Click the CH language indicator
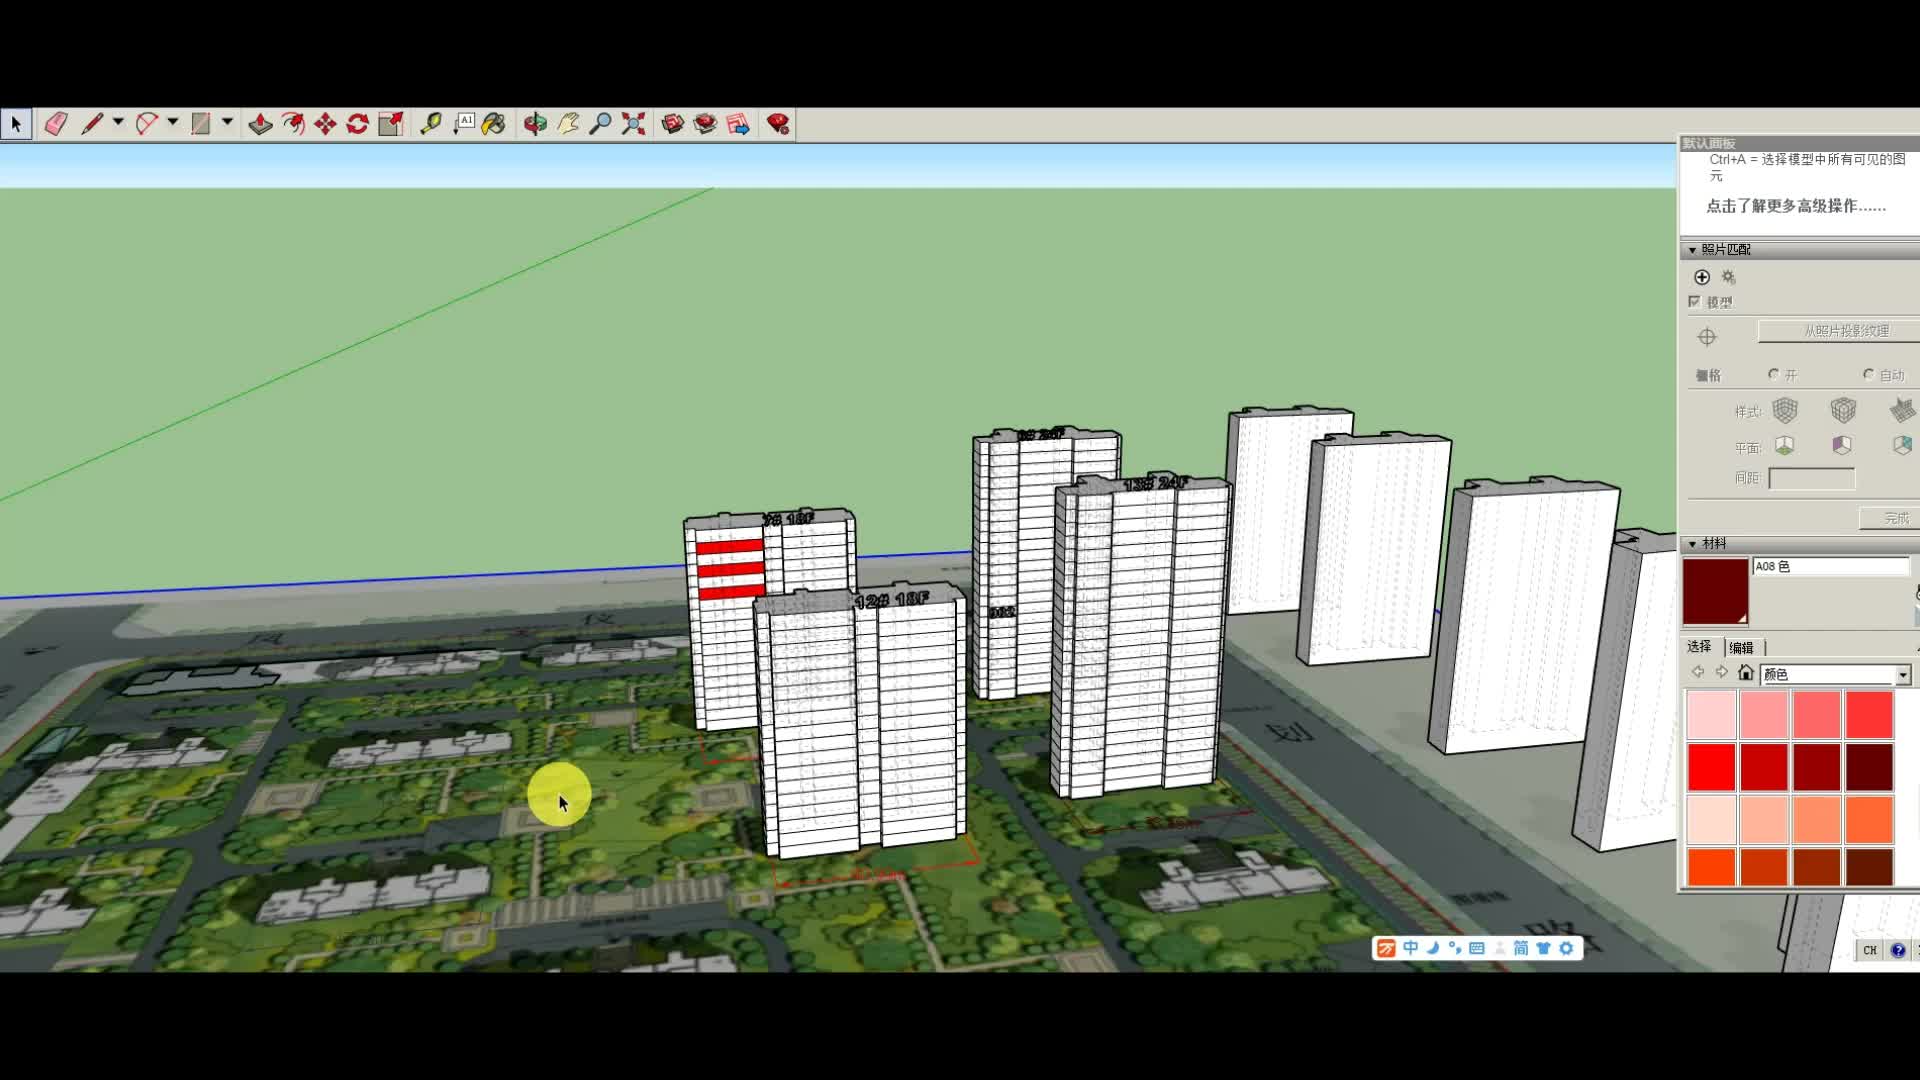 1869,950
